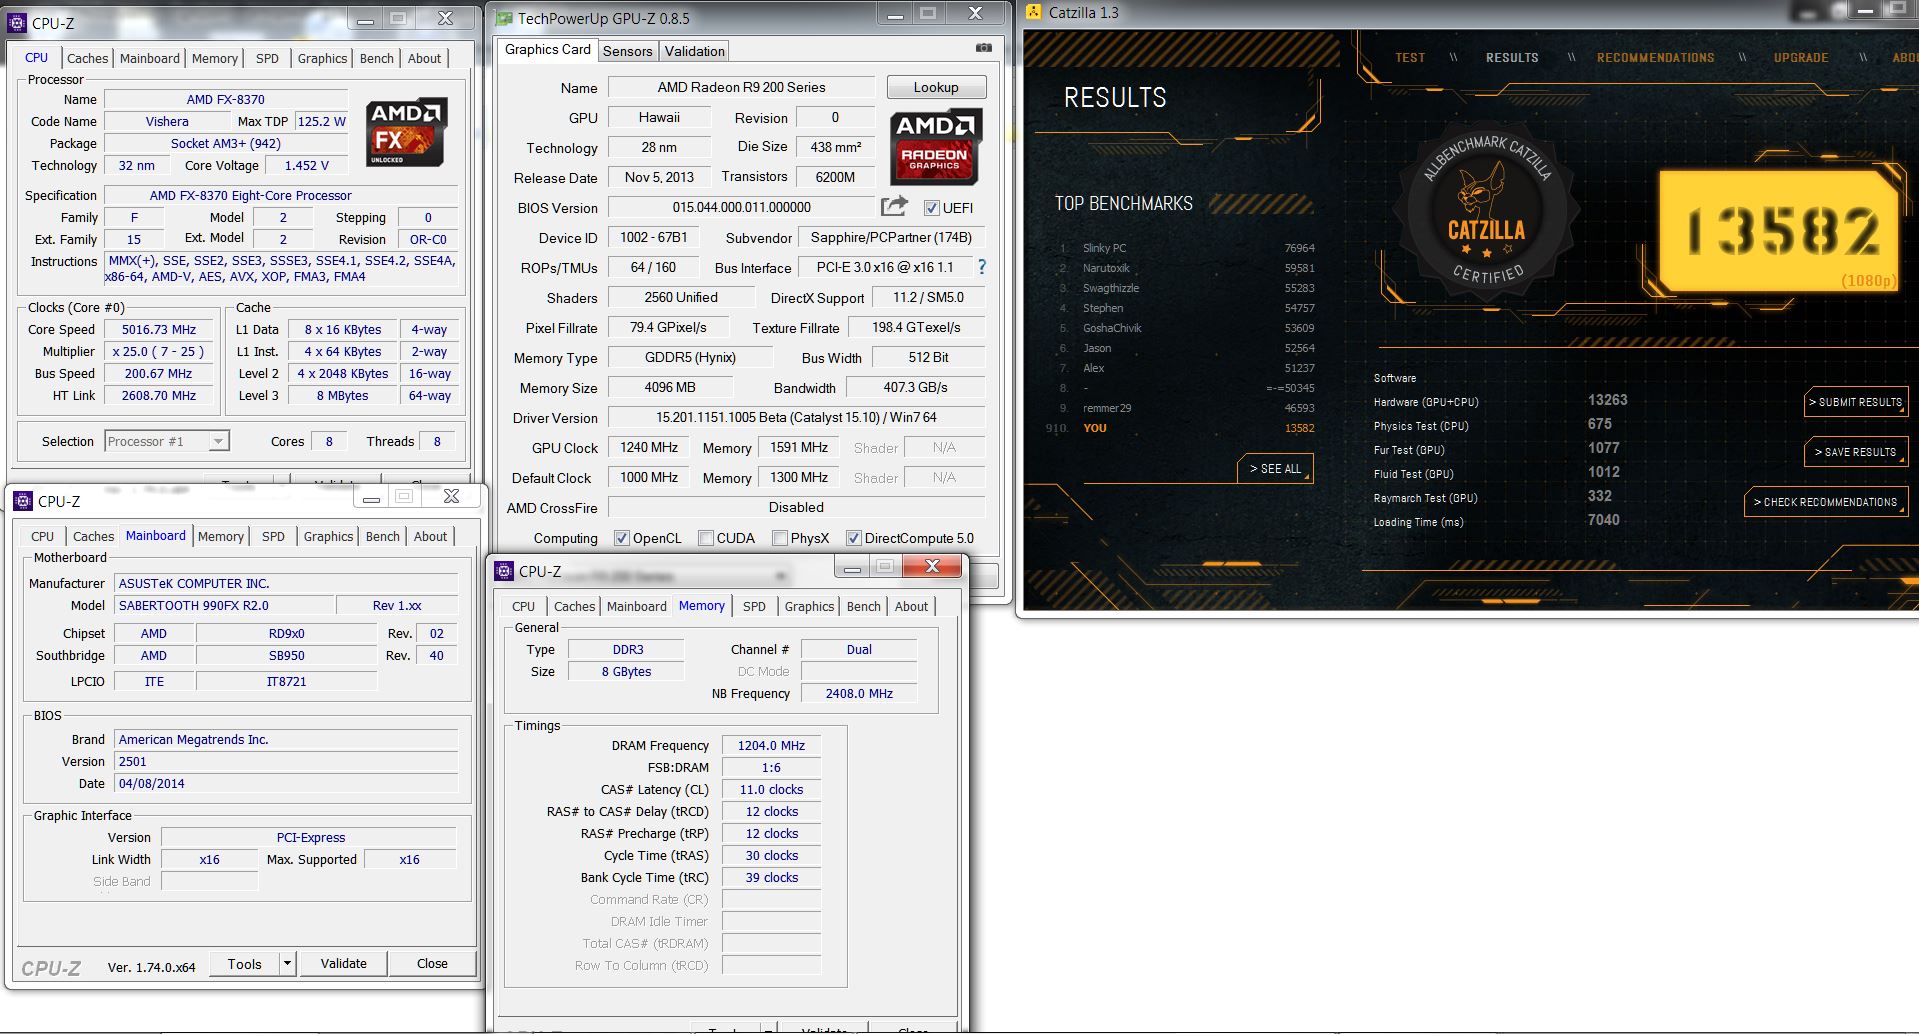Click the Catzilla Certified cat badge
Viewport: 1919px width, 1034px height.
pos(1488,212)
